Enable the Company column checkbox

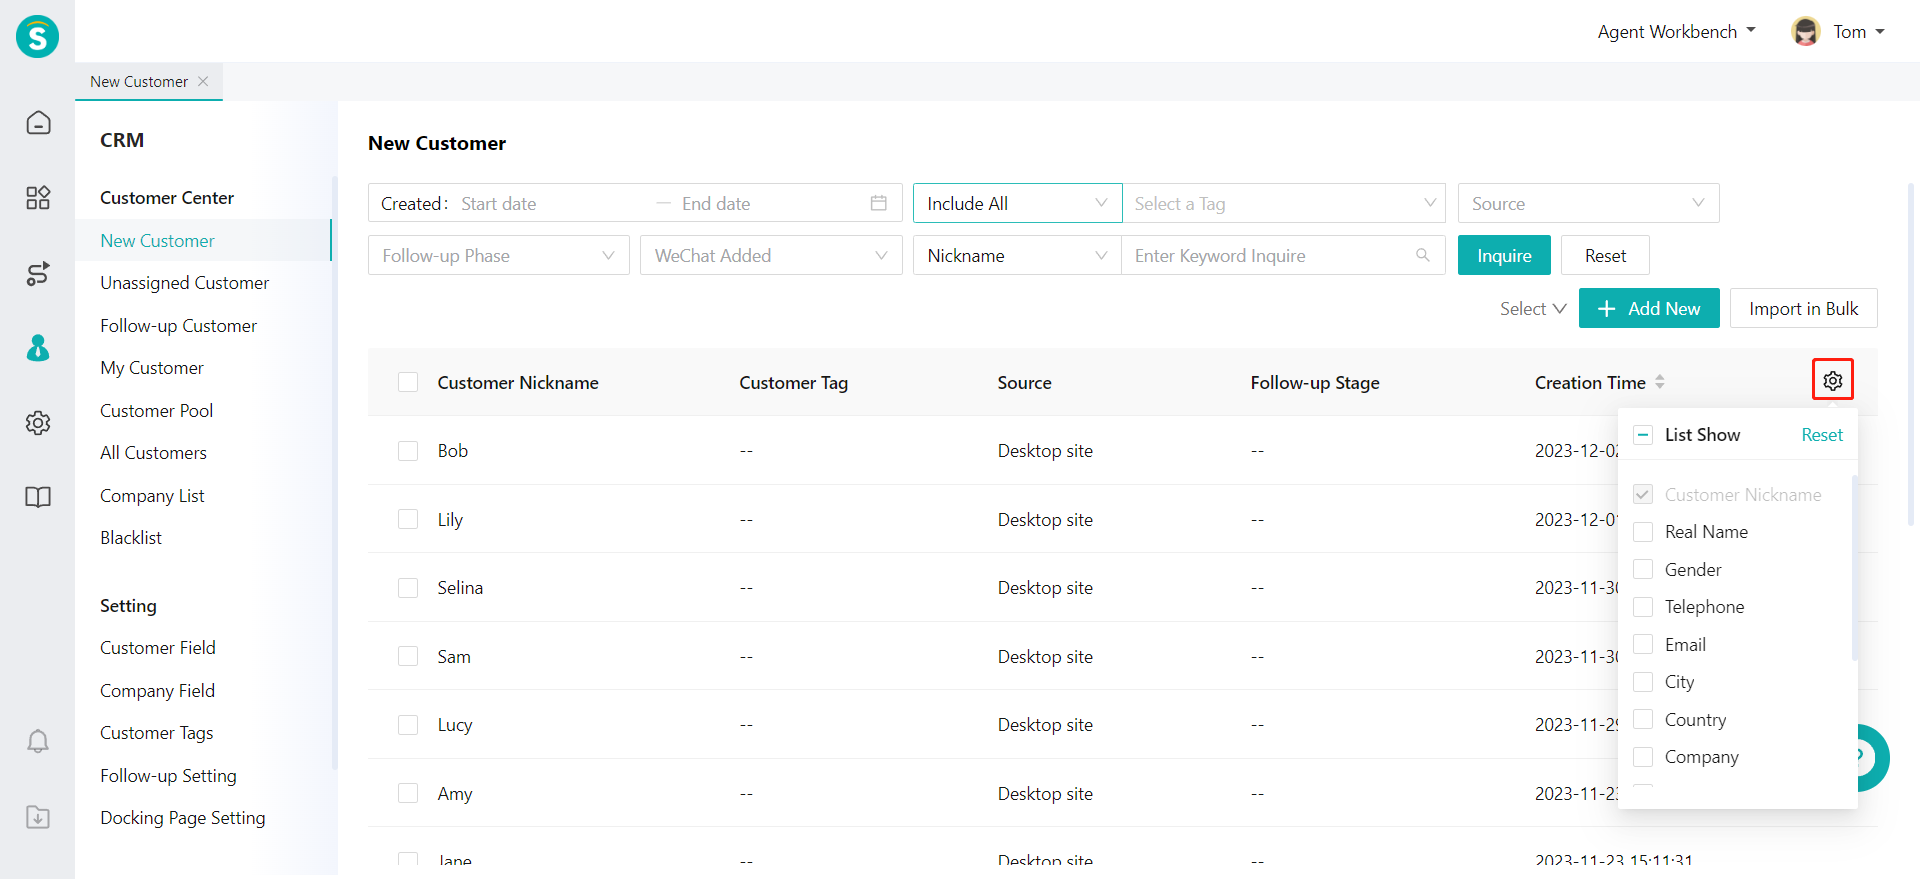coord(1643,757)
